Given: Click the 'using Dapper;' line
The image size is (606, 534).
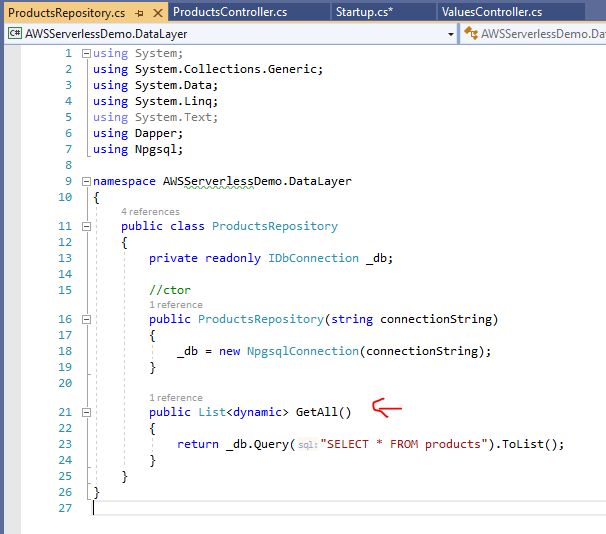Looking at the screenshot, I should [138, 133].
